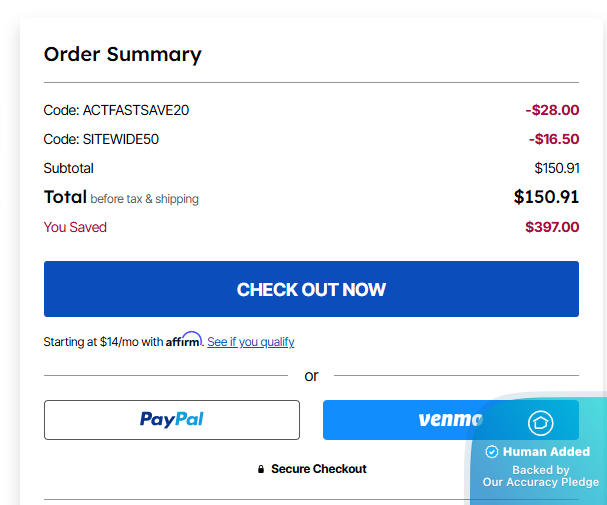Click the -$28.00 discount amount
The height and width of the screenshot is (505, 607).
click(552, 110)
